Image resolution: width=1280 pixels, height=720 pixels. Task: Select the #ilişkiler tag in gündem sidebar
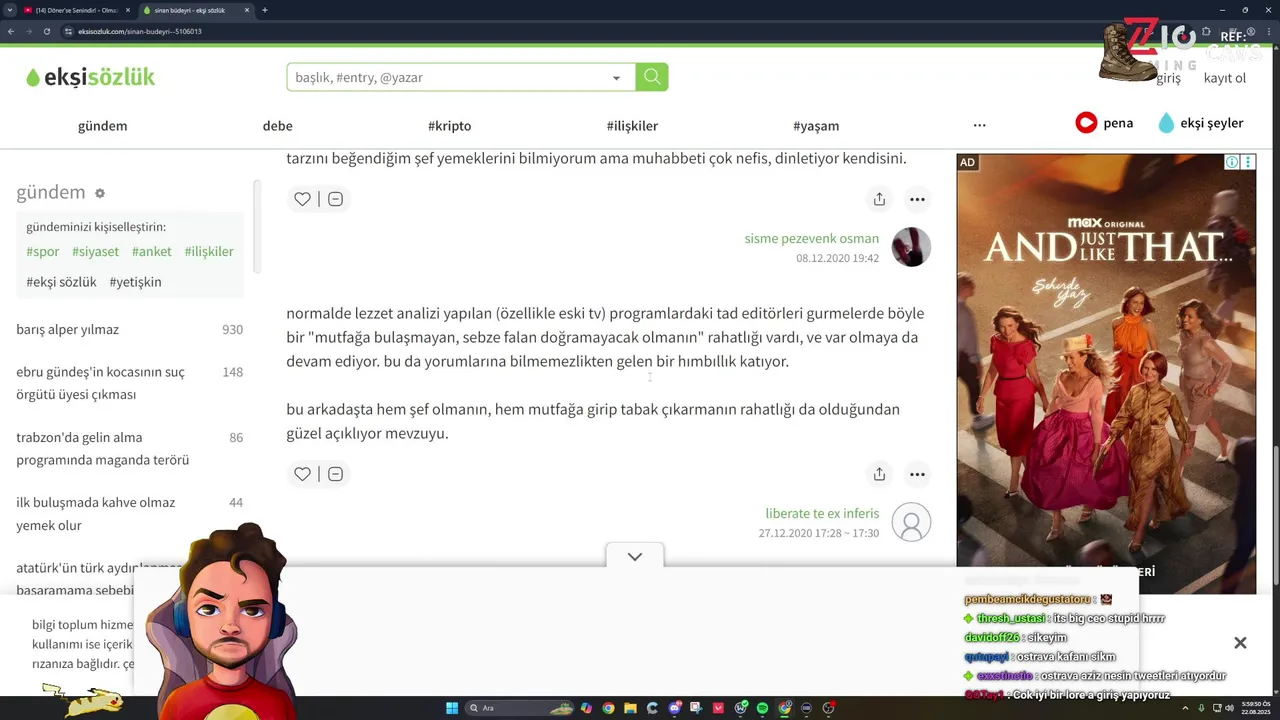pos(209,252)
